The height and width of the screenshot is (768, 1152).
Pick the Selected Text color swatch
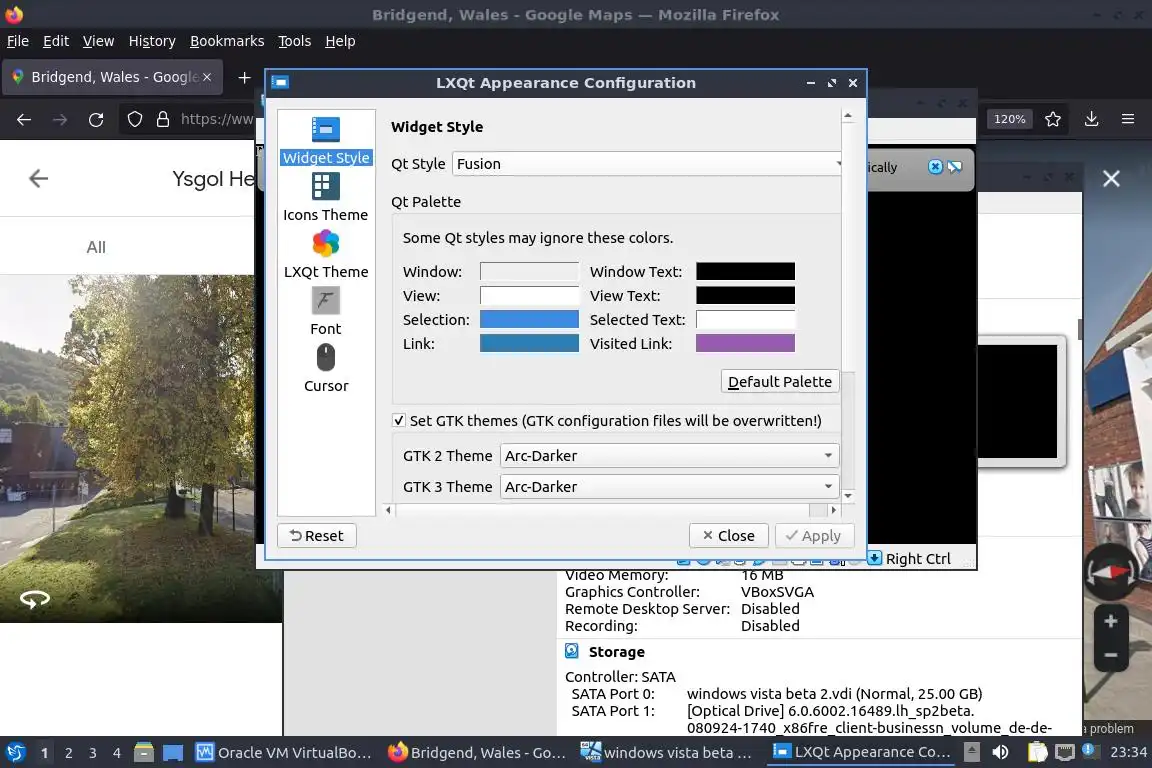[x=745, y=319]
